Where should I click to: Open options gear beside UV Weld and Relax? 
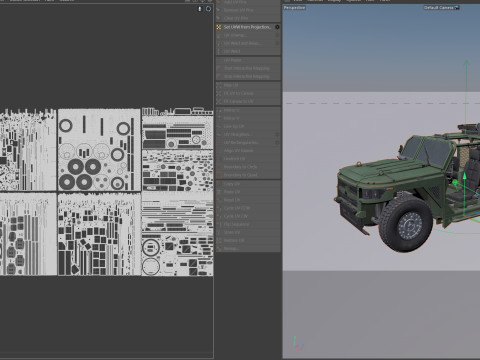coord(277,43)
